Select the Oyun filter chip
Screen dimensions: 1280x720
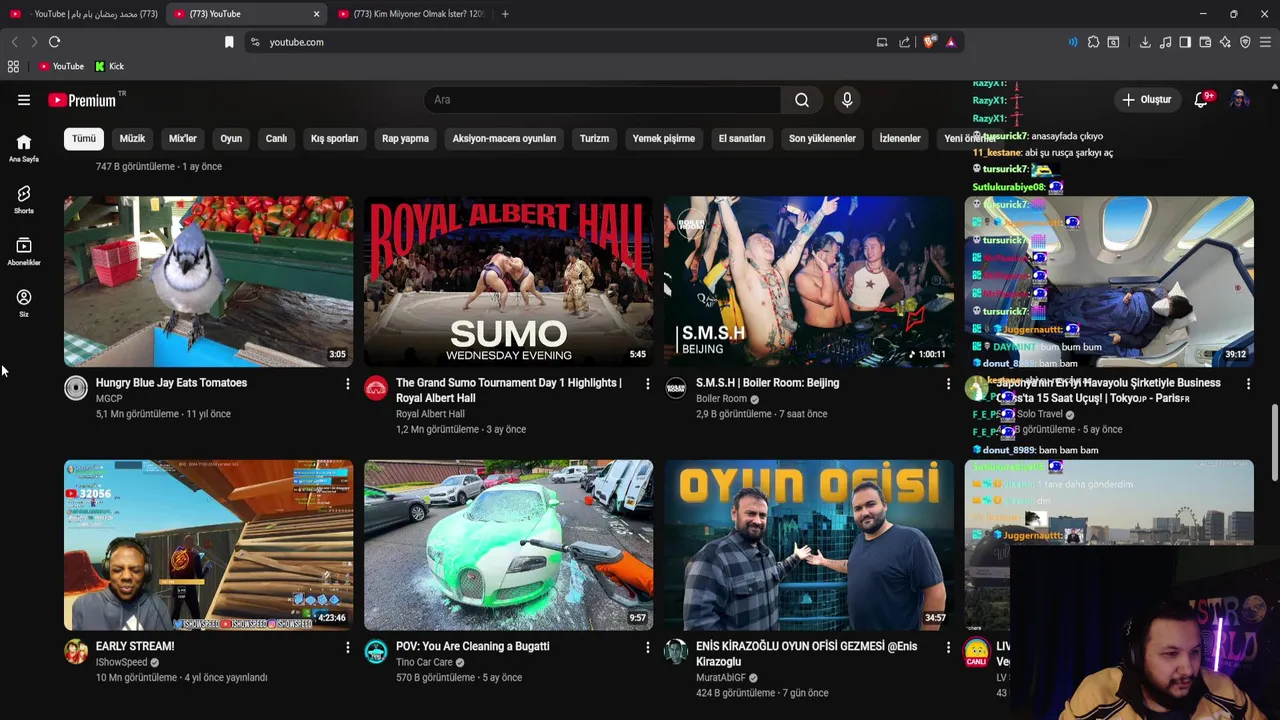pyautogui.click(x=231, y=139)
